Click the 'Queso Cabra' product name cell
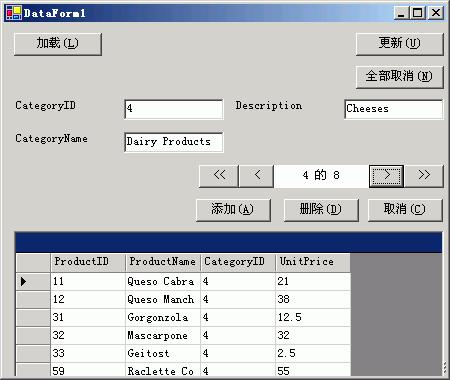 click(163, 282)
